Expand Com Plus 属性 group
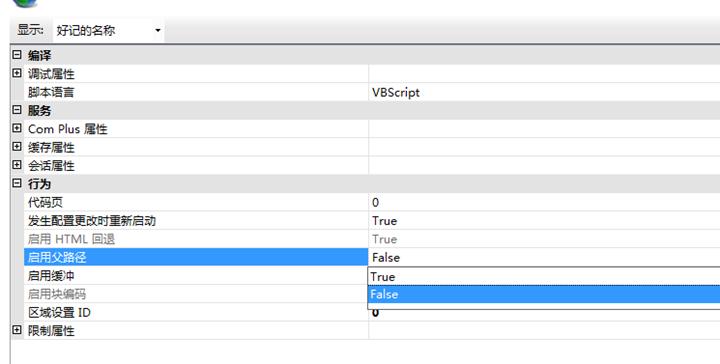Screen dimensions: 720x364 coord(17,129)
